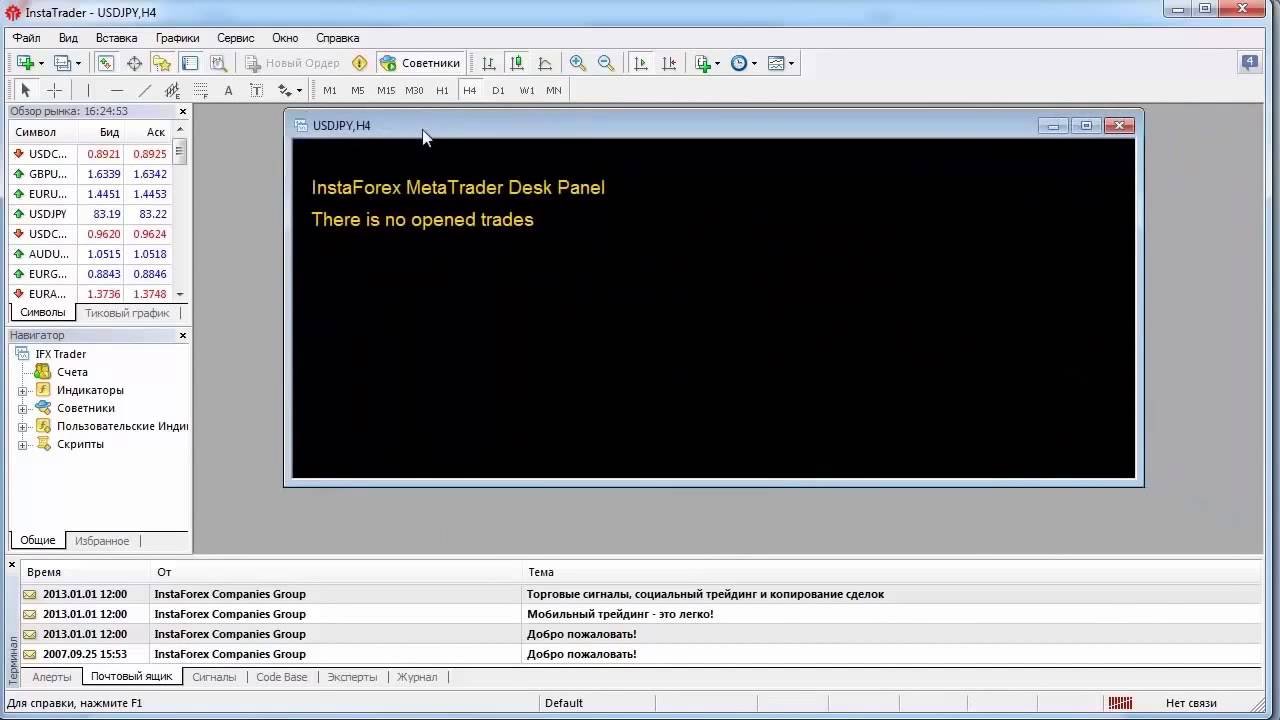
Task: Set timeframe to H1
Action: [442, 90]
